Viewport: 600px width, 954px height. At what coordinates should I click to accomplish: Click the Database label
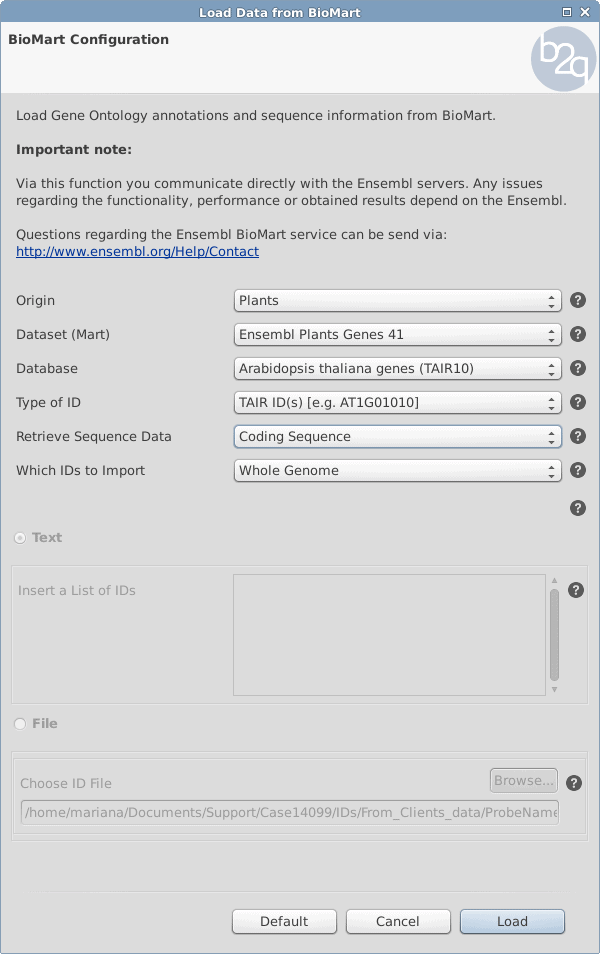coord(47,369)
